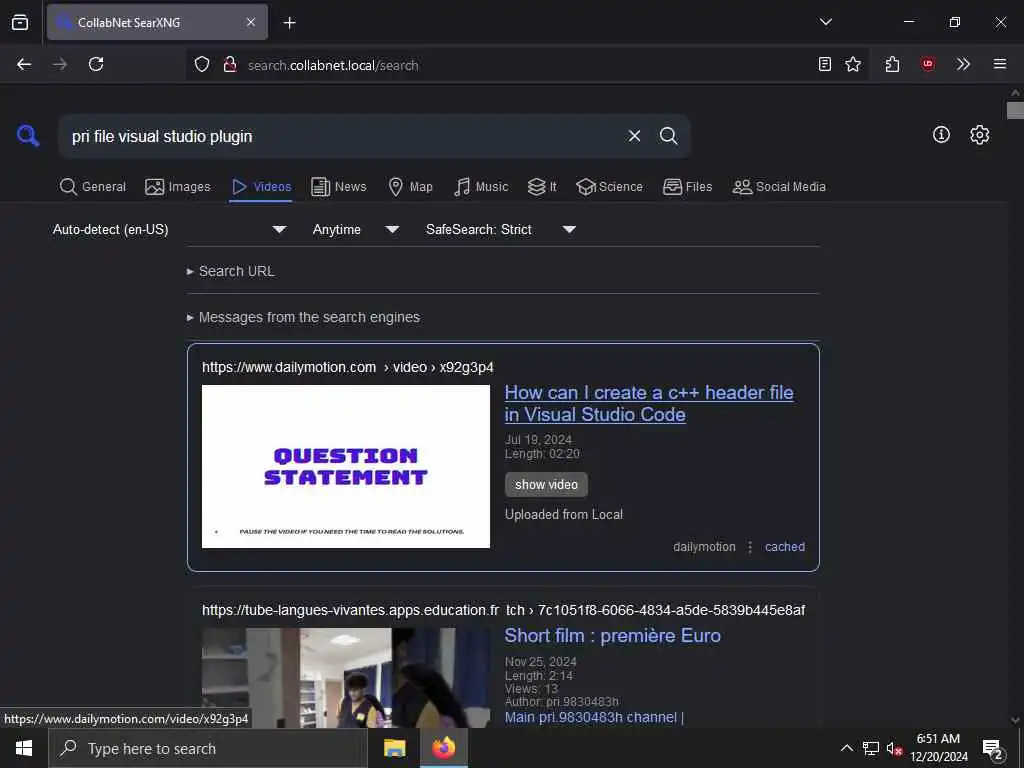Open tracking protection shield icon
Viewport: 1024px width, 768px height.
click(202, 64)
